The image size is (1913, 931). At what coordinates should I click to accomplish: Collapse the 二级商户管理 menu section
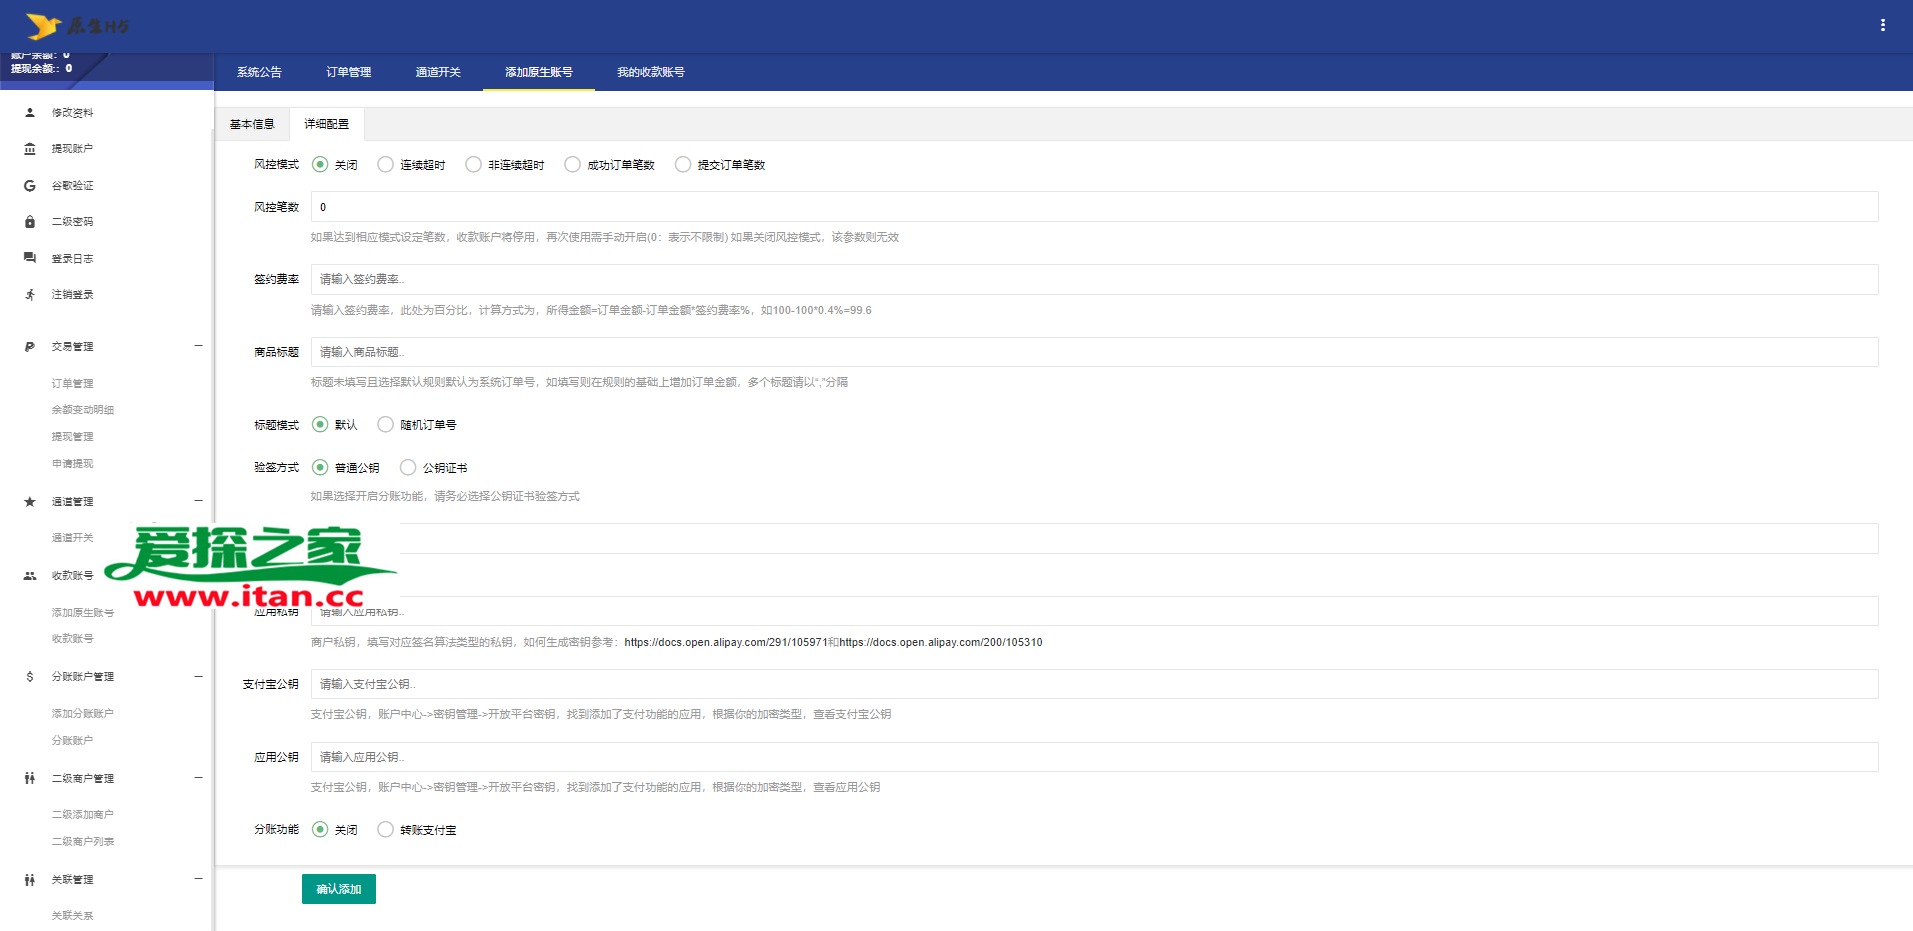[198, 778]
